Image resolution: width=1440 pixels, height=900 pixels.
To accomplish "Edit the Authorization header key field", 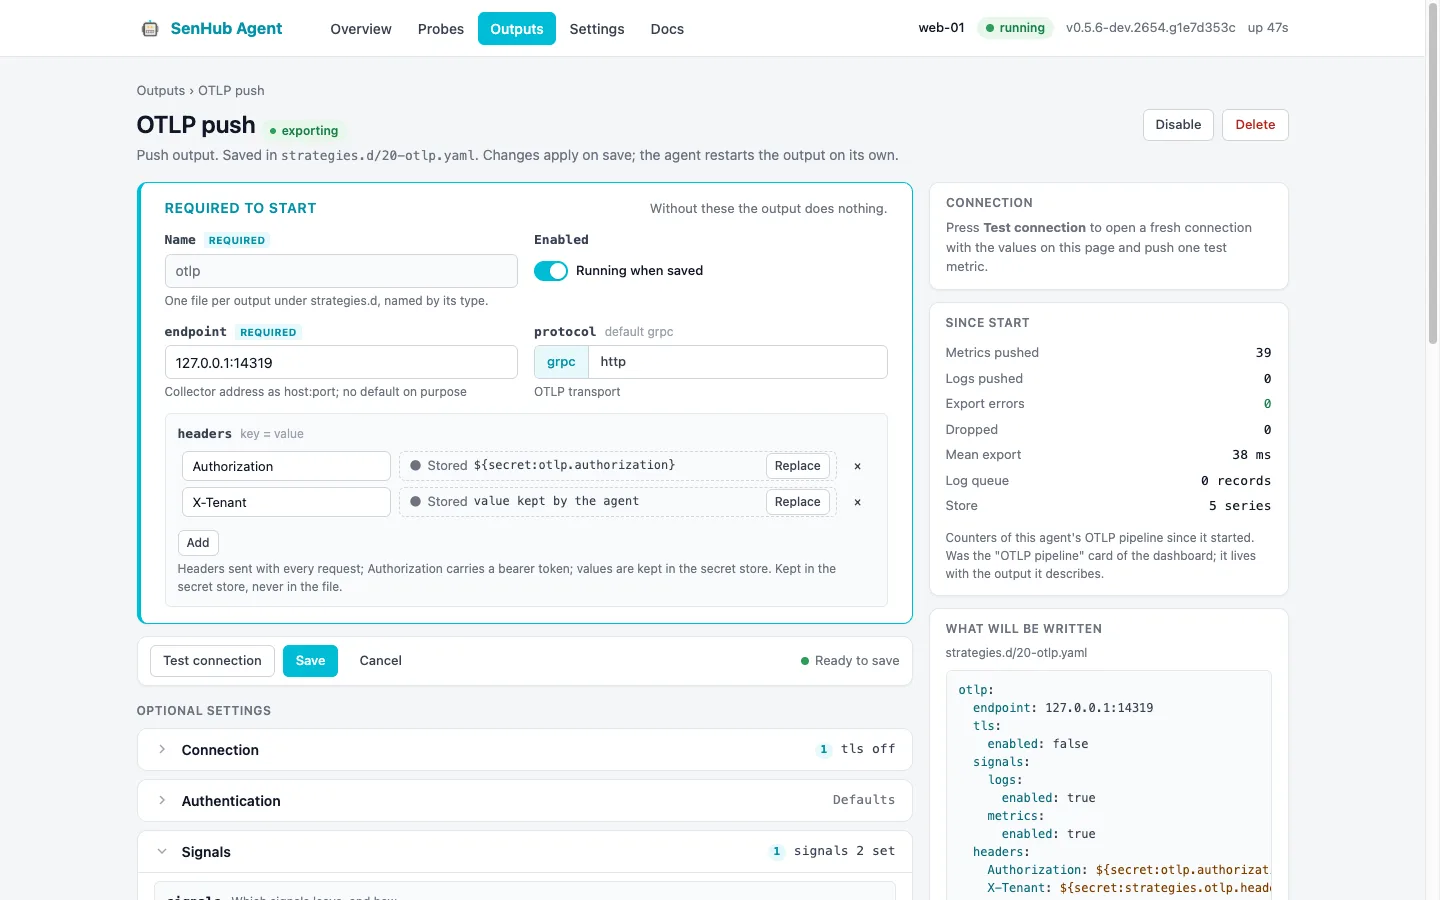I will click(286, 466).
